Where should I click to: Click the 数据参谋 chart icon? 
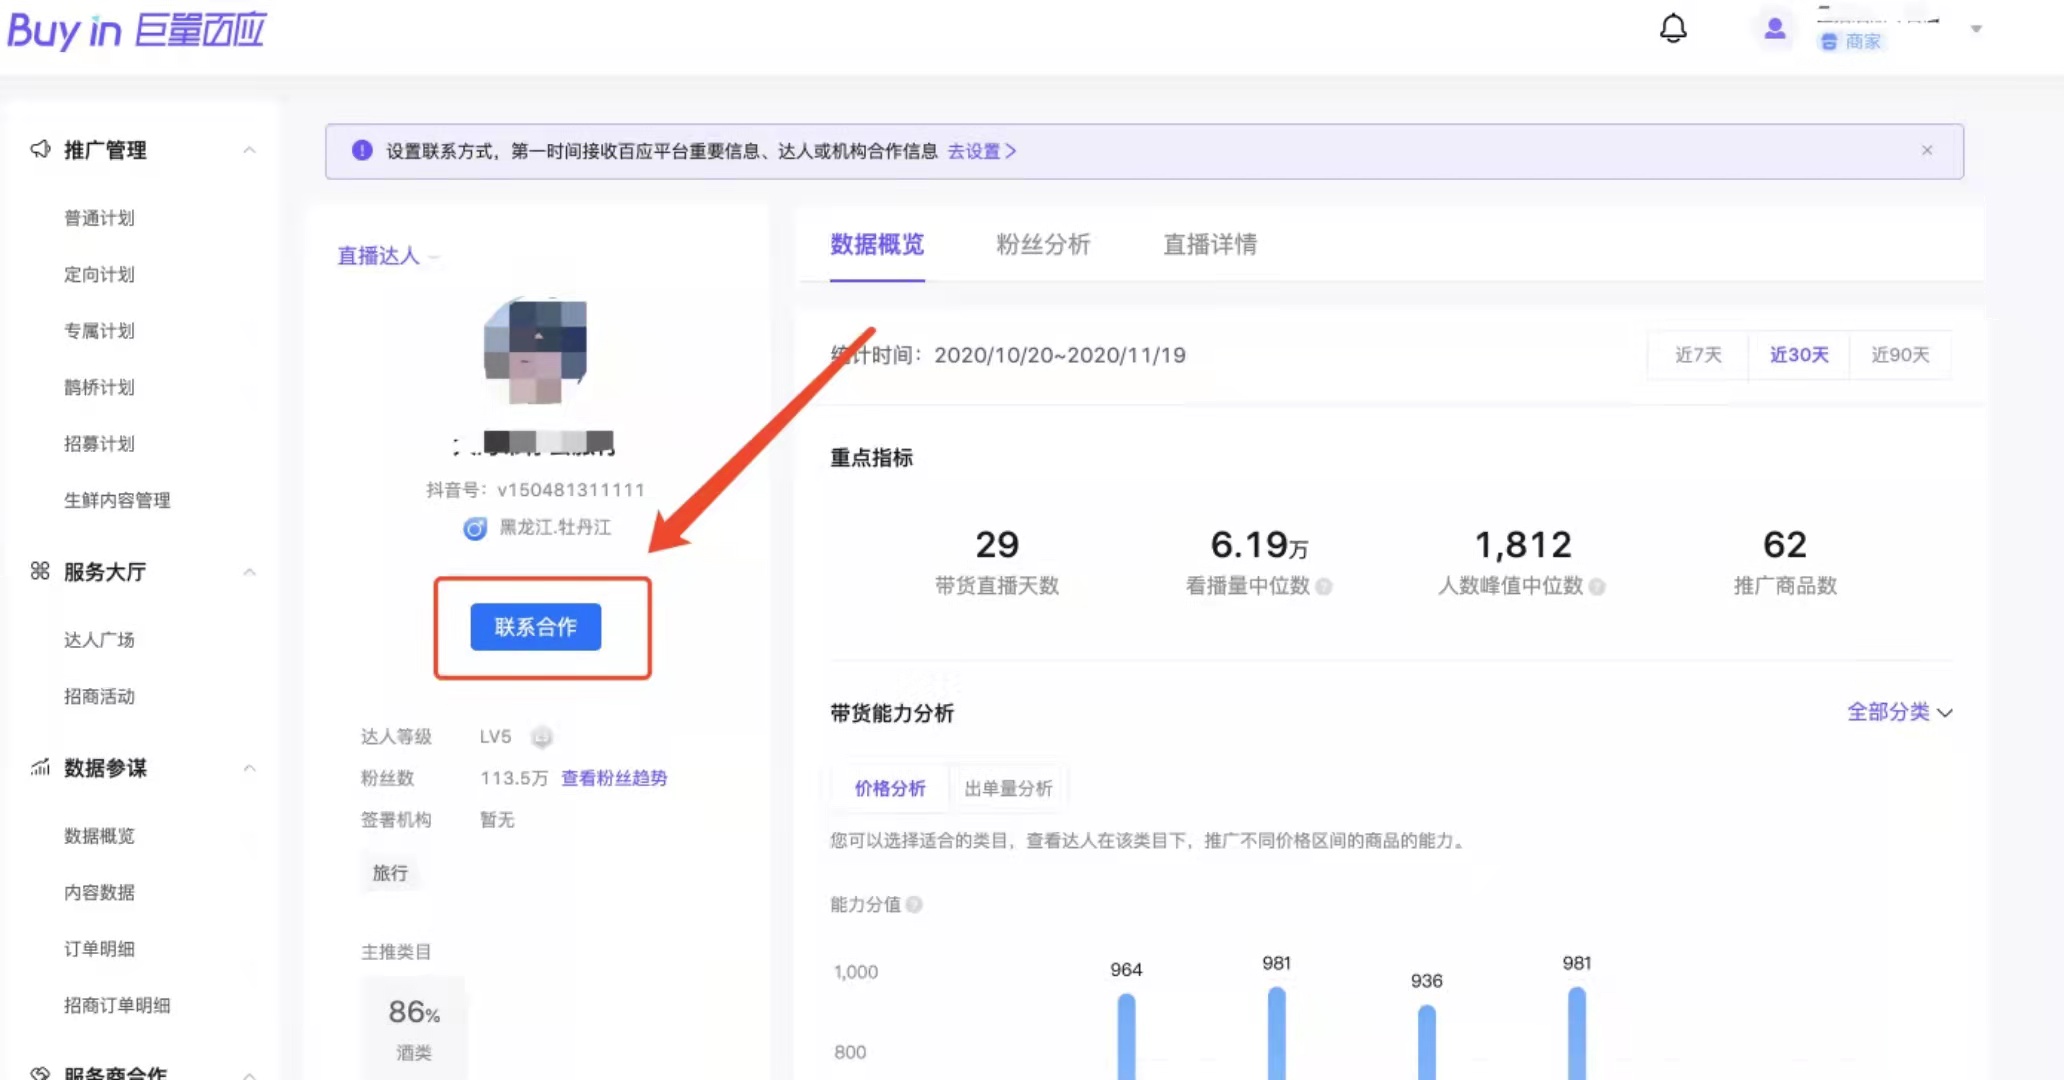[x=40, y=767]
